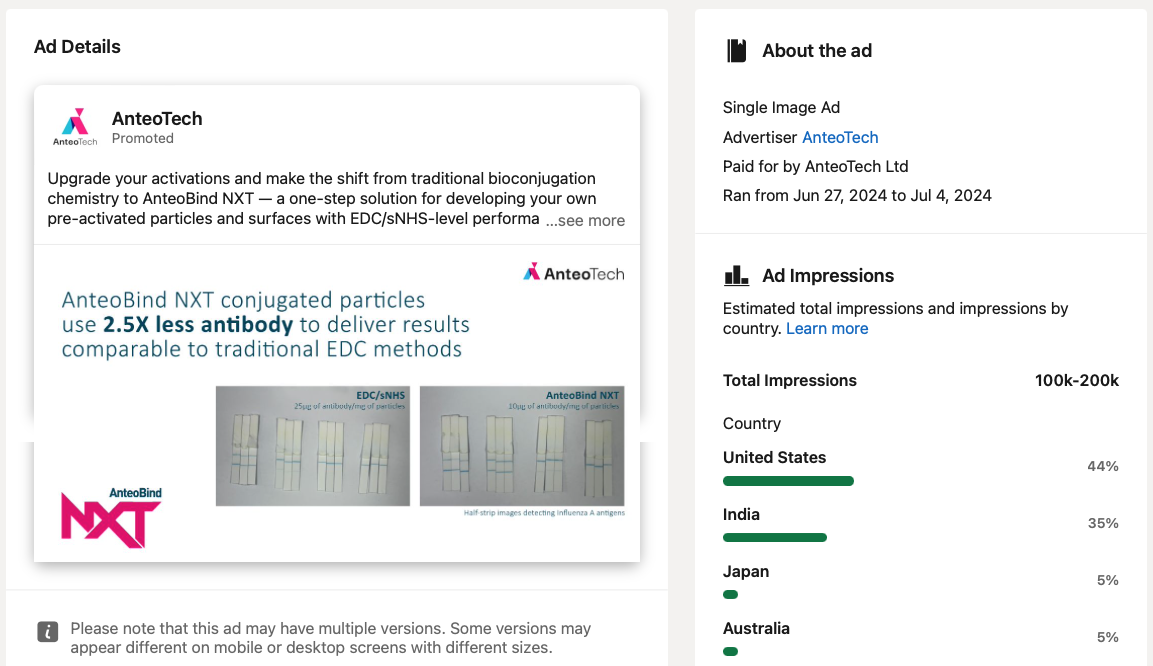Open the AnteoTech company name in ad card
The image size is (1153, 666).
pyautogui.click(x=157, y=118)
